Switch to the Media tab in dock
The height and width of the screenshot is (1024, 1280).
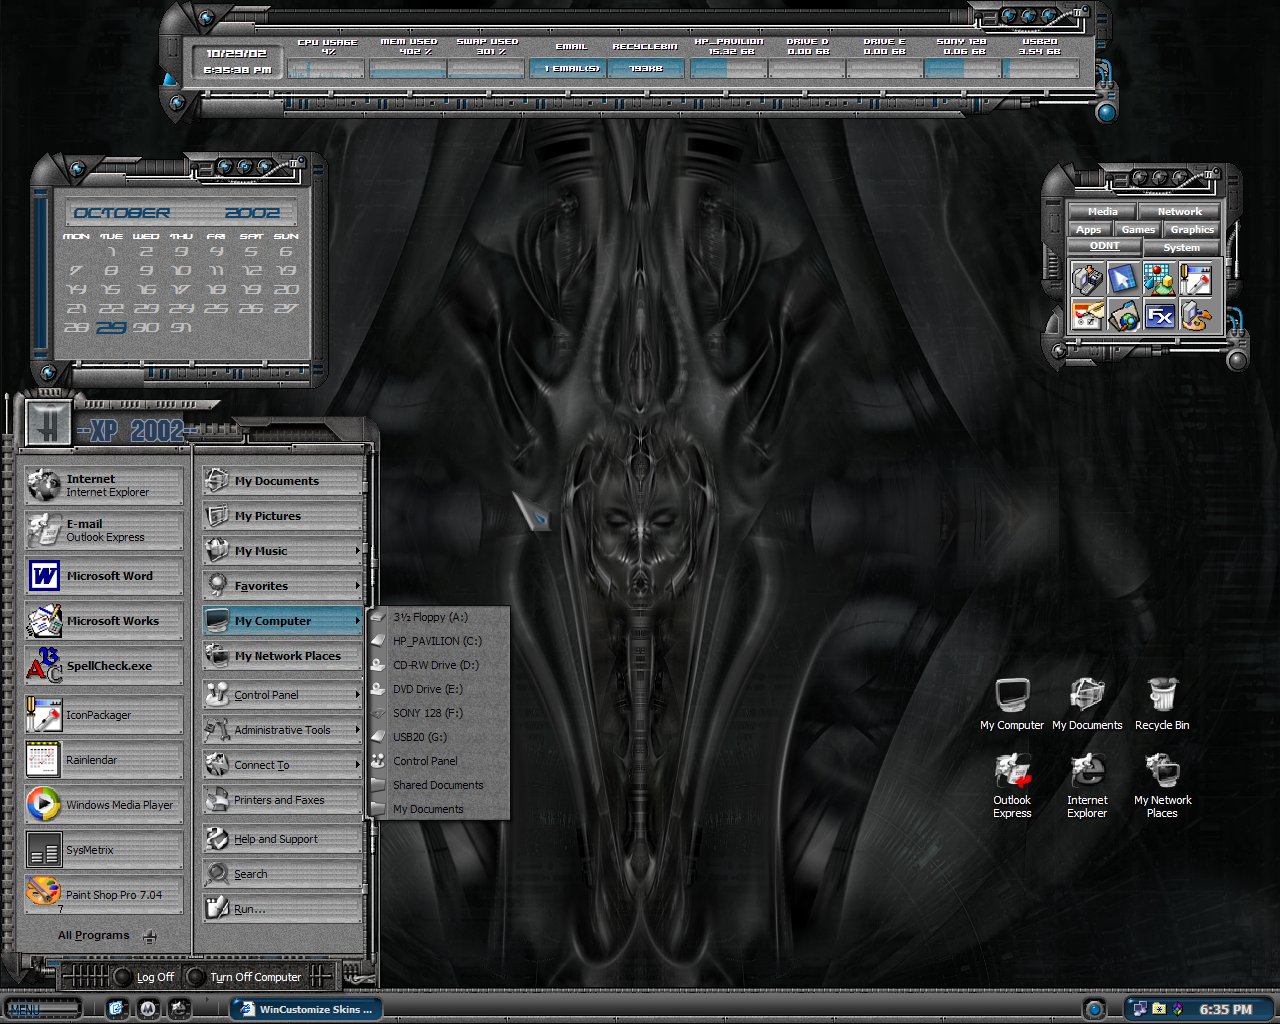1103,212
